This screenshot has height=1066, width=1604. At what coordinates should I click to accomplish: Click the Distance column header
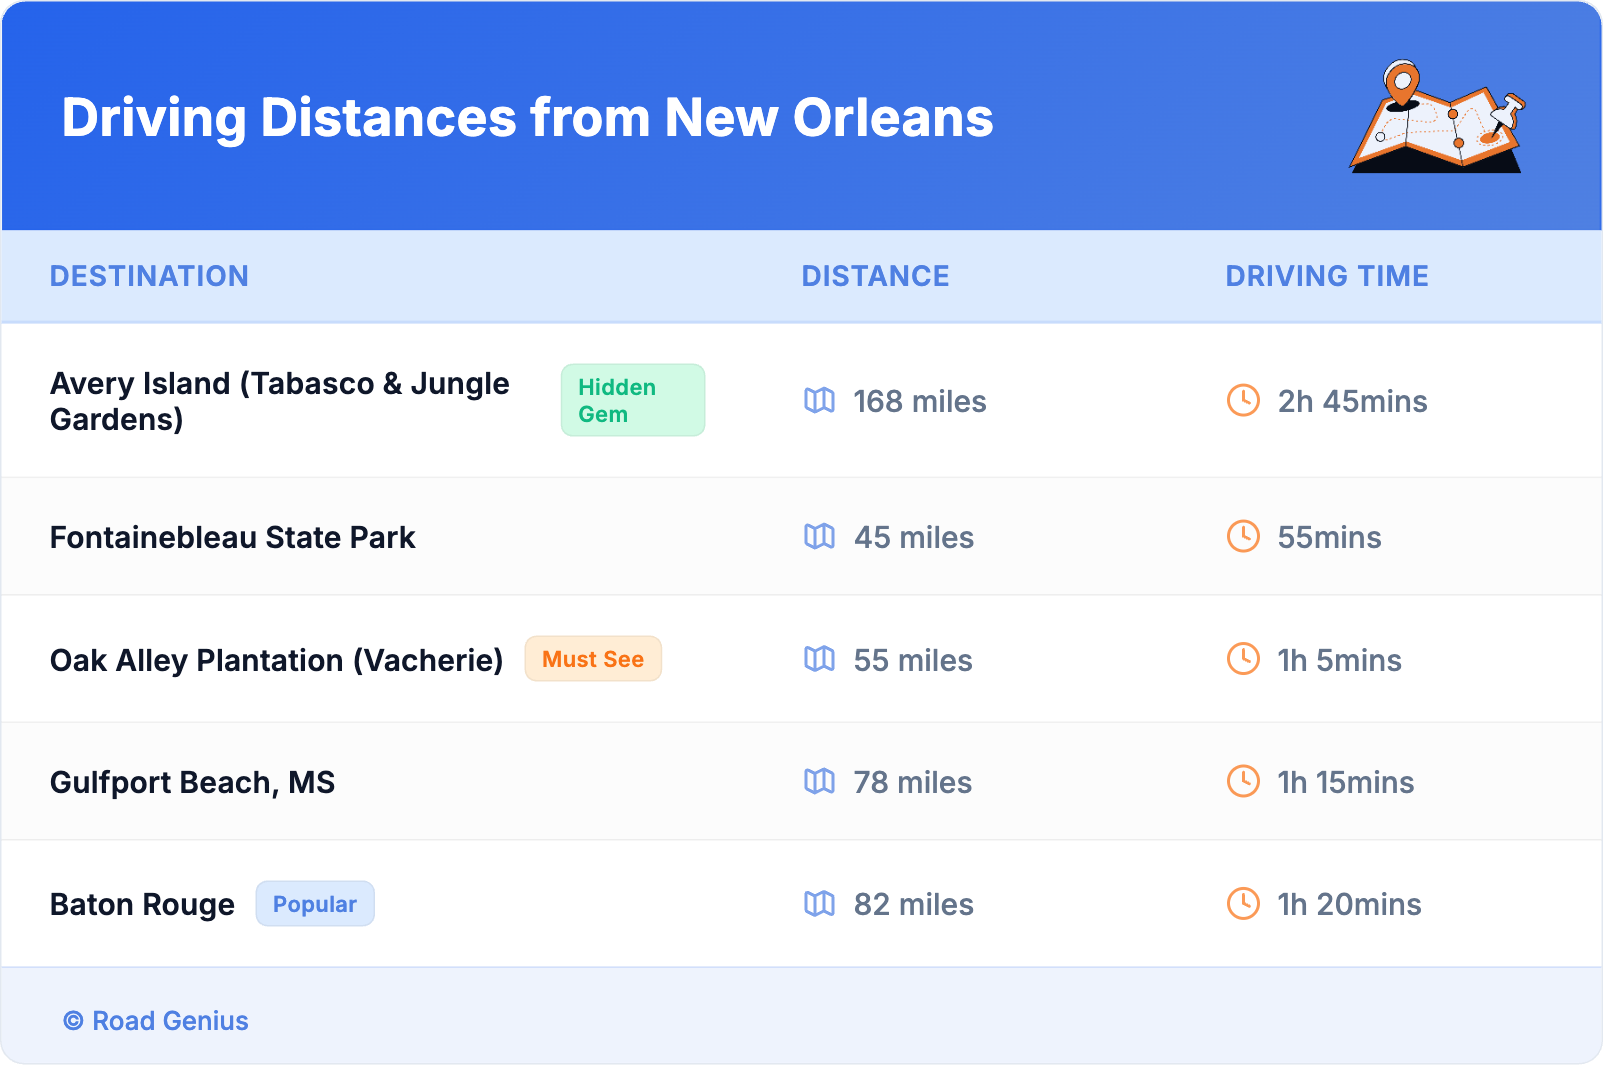tap(875, 276)
